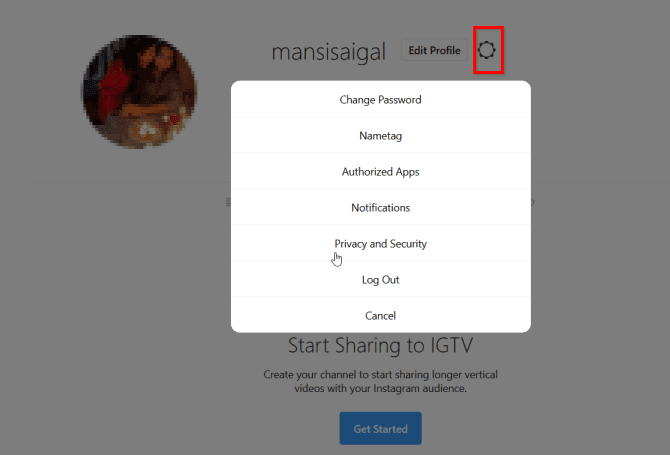This screenshot has height=455, width=670.
Task: Click the word Security in the privacy entry
Action: point(408,244)
